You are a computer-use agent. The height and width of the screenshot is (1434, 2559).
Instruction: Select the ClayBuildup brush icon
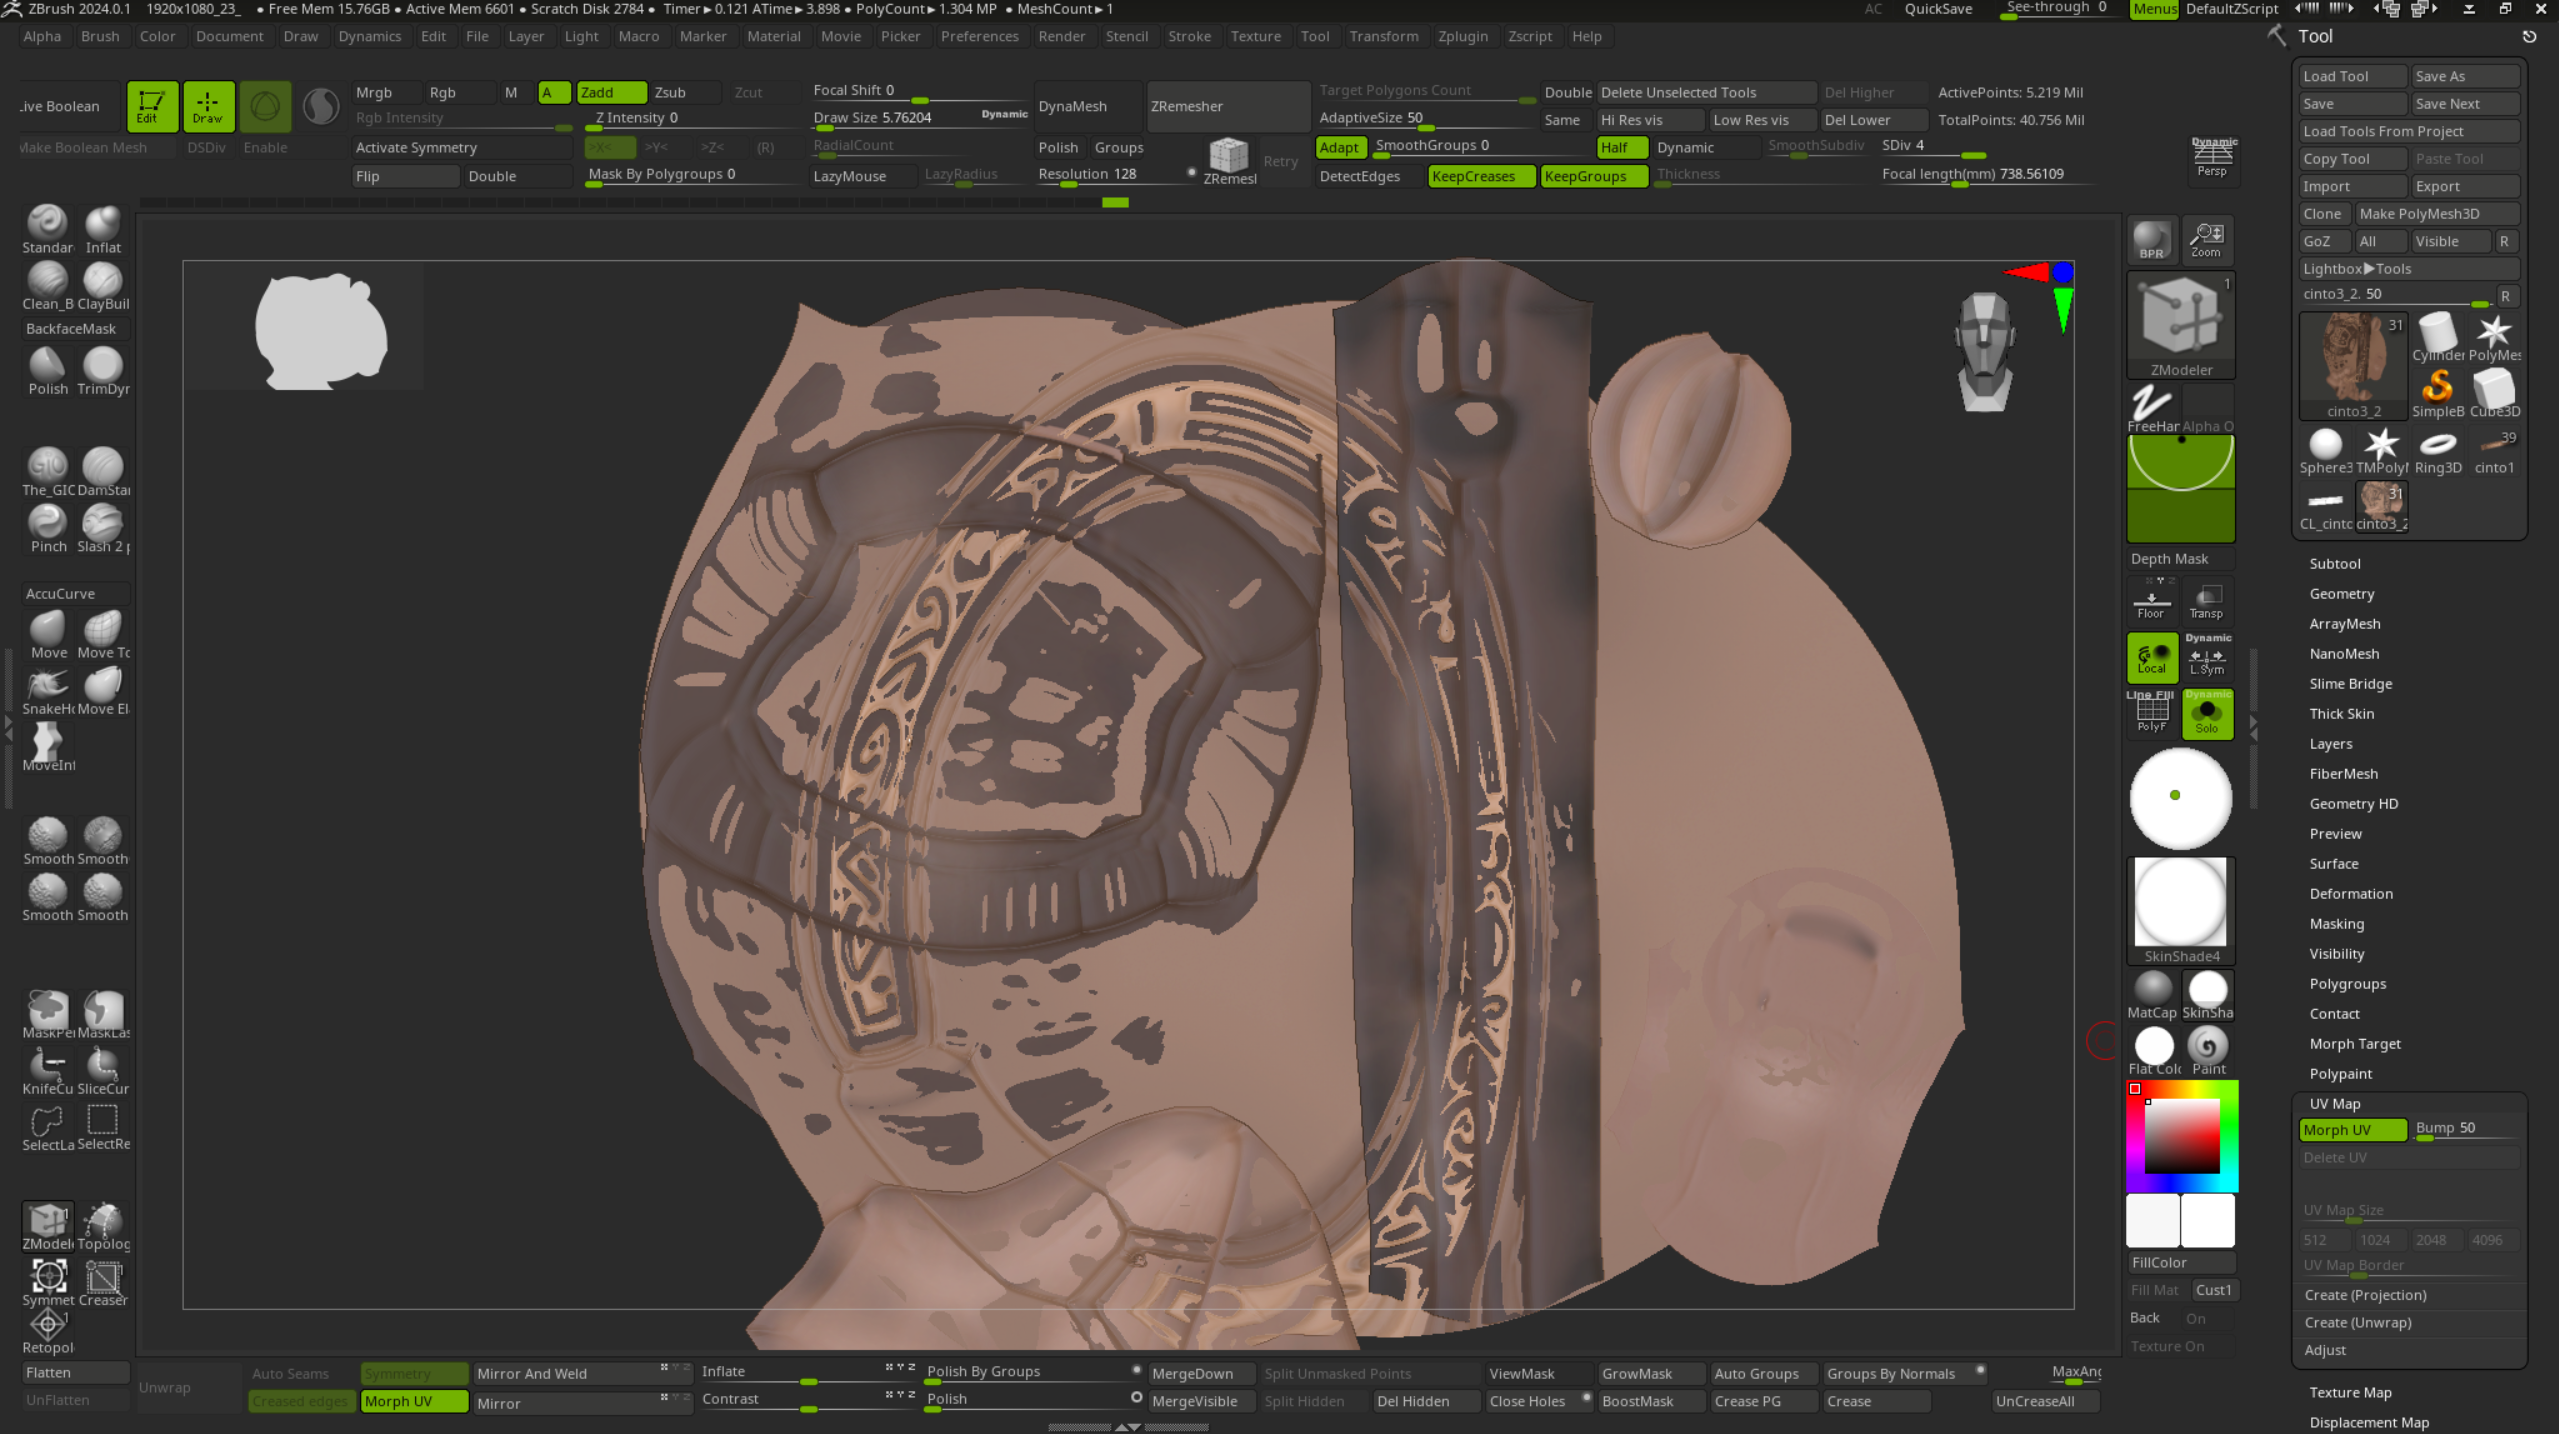pos(102,282)
